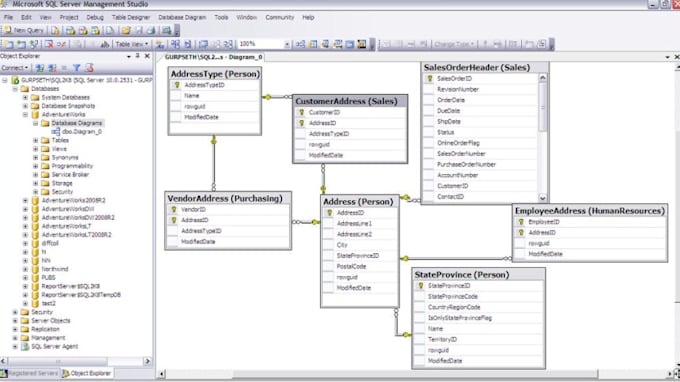Screen dimensions: 680x382
Task: Click Object Explorer disconnect icon
Action: coord(52,68)
